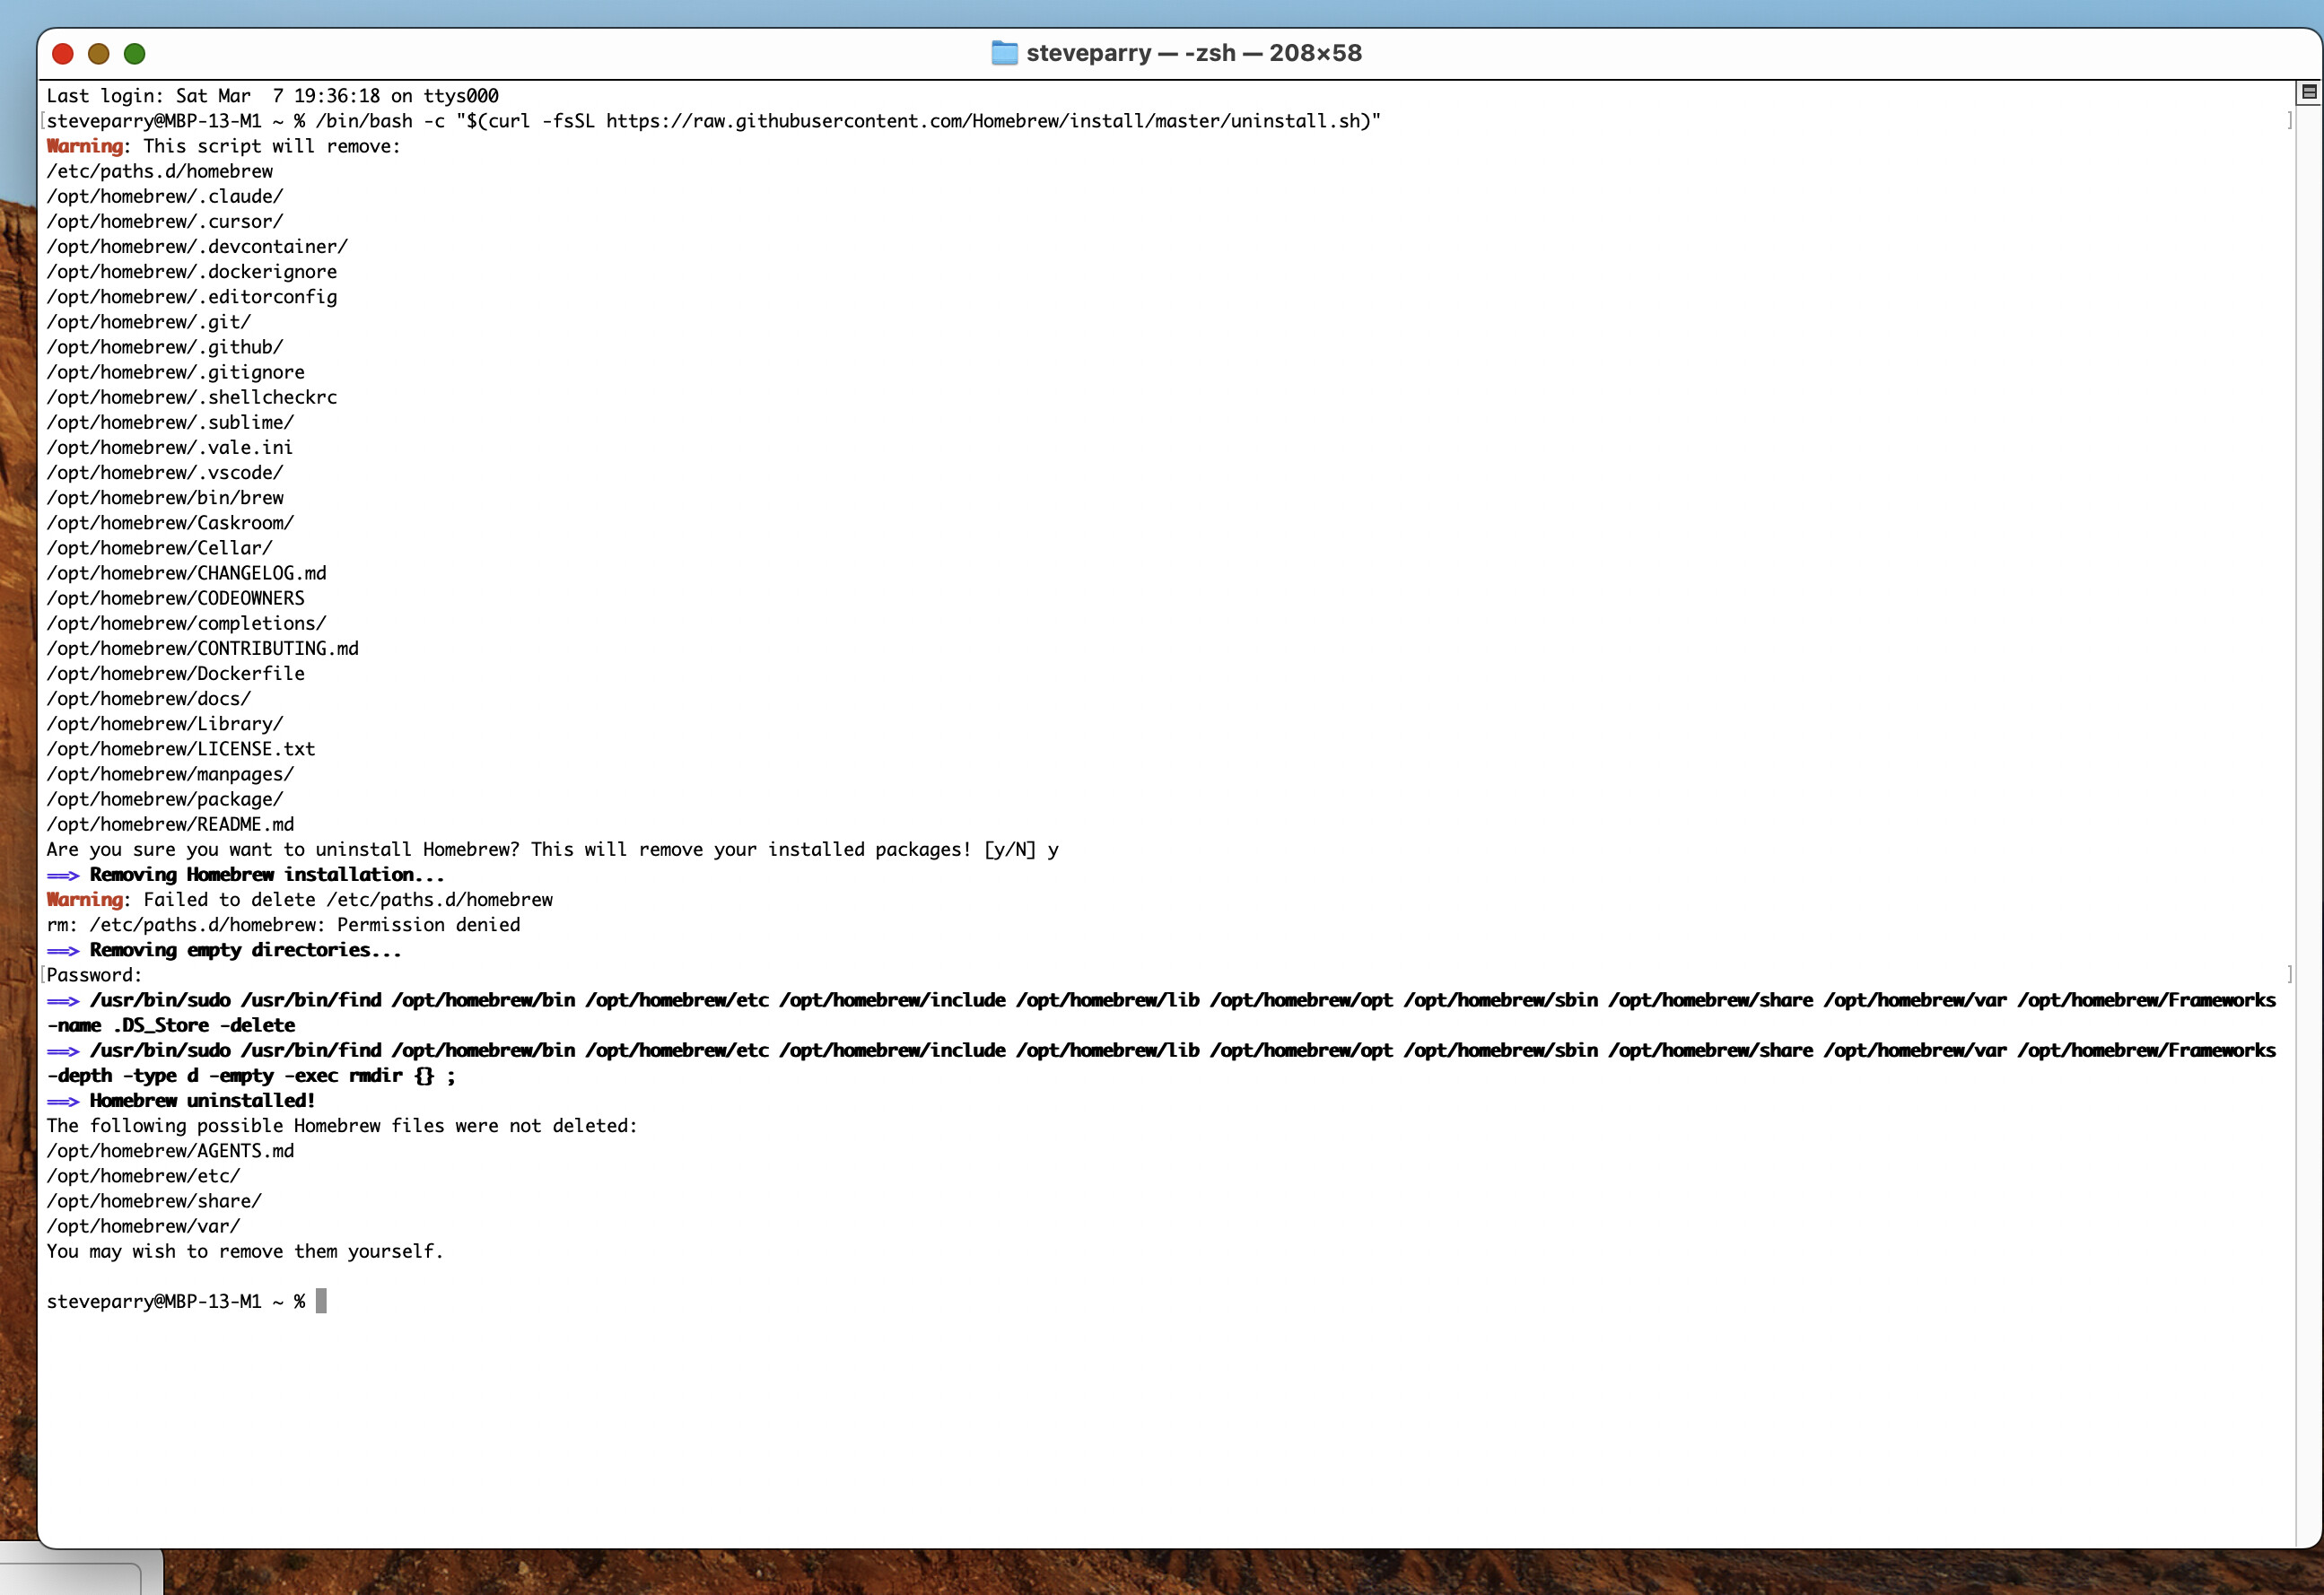Click the /opt/homebrew/Cellar/ path line
This screenshot has width=2324, height=1595.
coord(159,548)
